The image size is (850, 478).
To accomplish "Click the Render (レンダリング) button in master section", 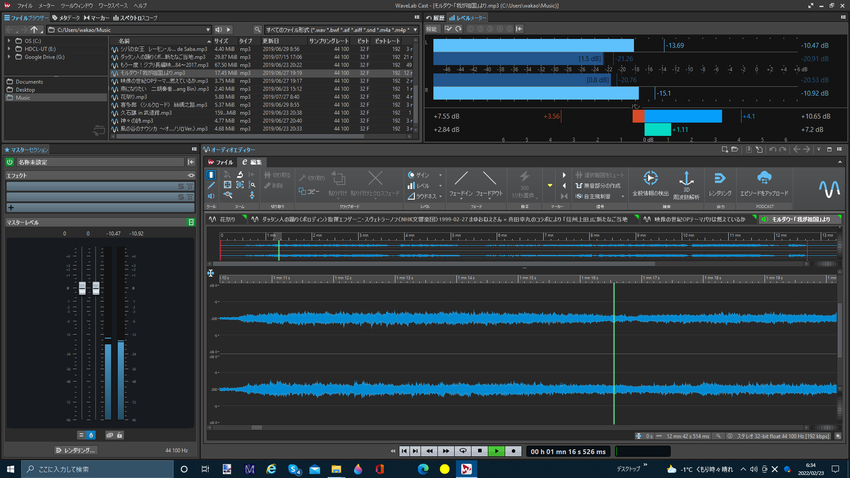I will click(x=76, y=450).
